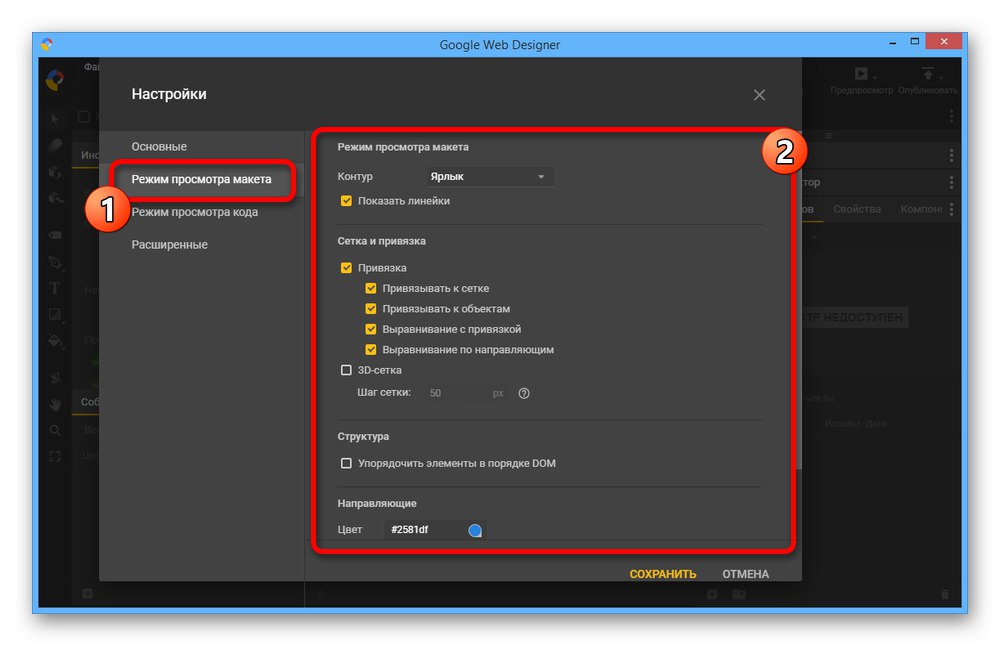
Task: Click the Направляющие section heading
Action: click(x=377, y=503)
